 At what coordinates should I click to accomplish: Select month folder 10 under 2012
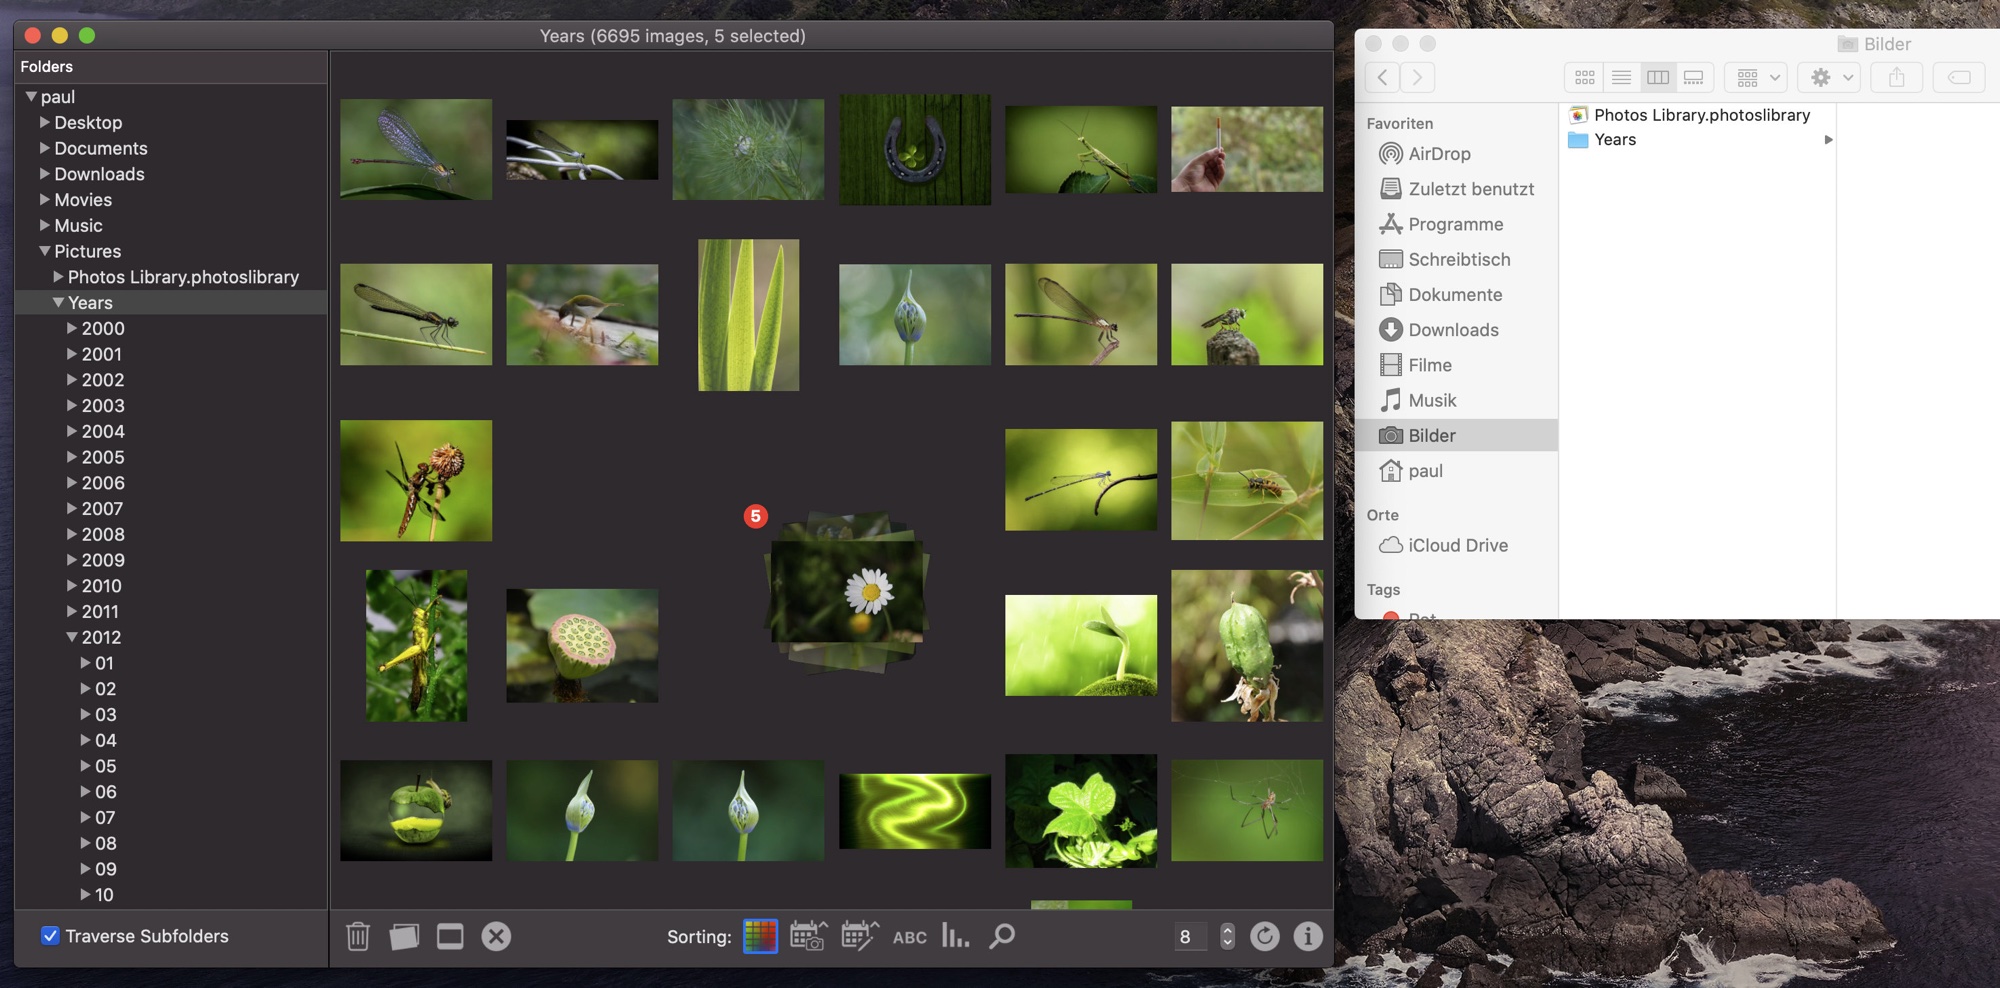tap(104, 895)
